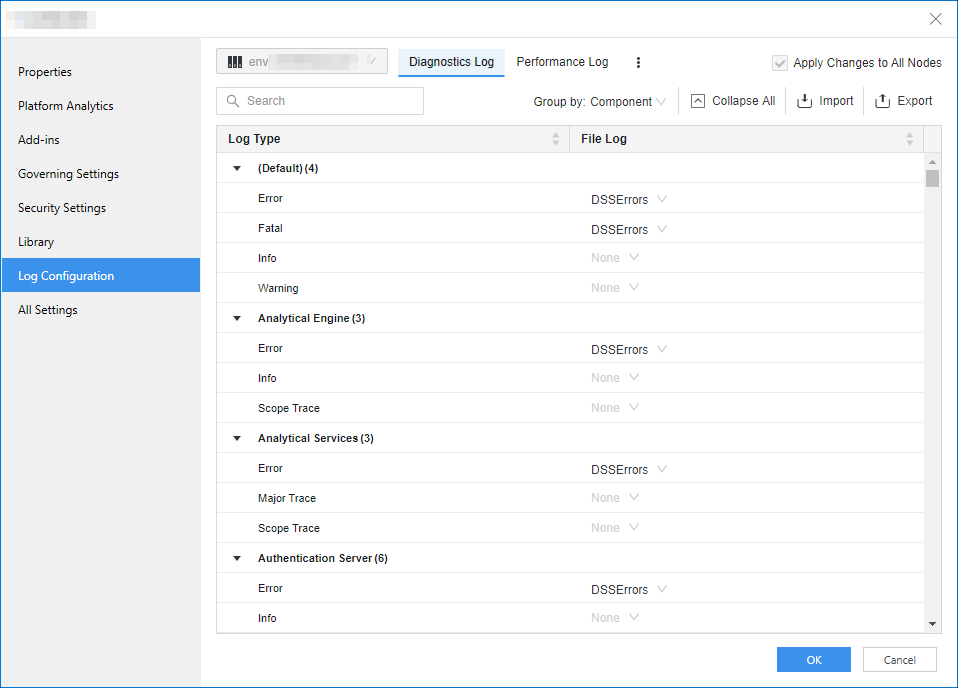Screen dimensions: 958x688
Task: Click the Collapse All icon
Action: click(698, 101)
